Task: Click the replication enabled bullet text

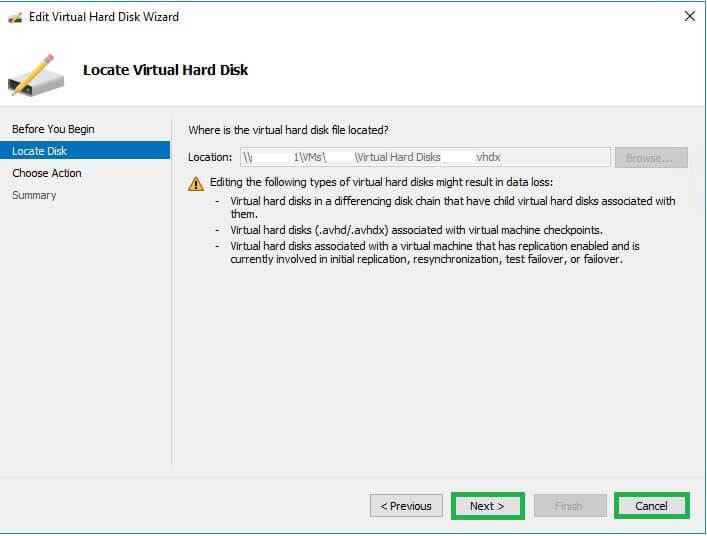Action: [435, 252]
